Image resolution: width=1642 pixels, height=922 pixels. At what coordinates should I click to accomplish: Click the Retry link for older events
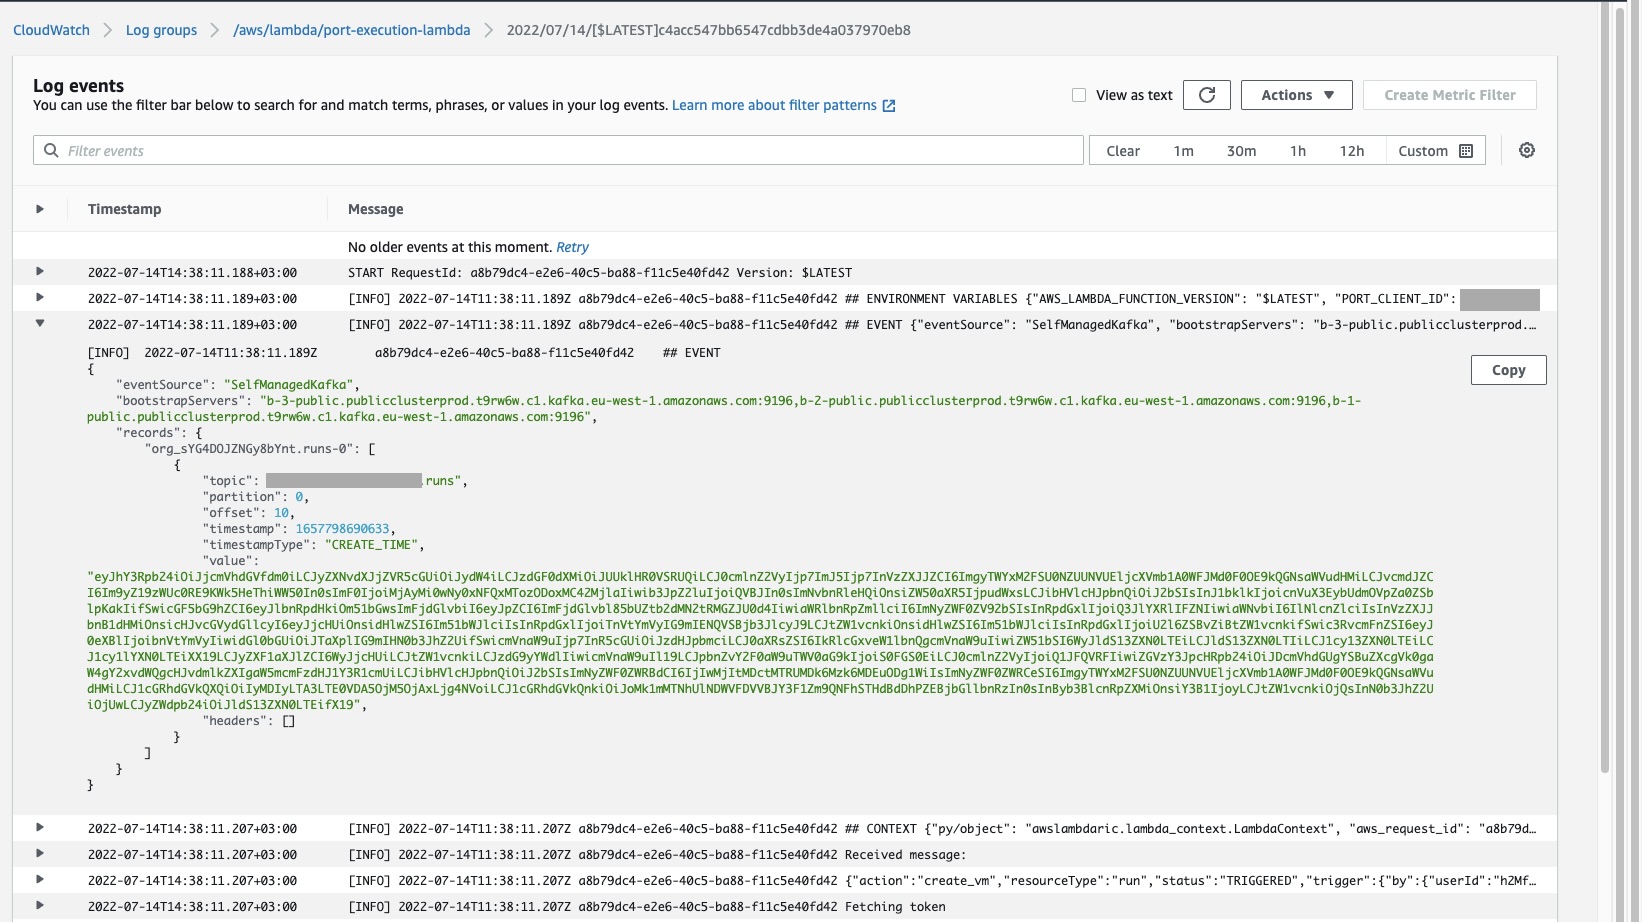pyautogui.click(x=573, y=247)
